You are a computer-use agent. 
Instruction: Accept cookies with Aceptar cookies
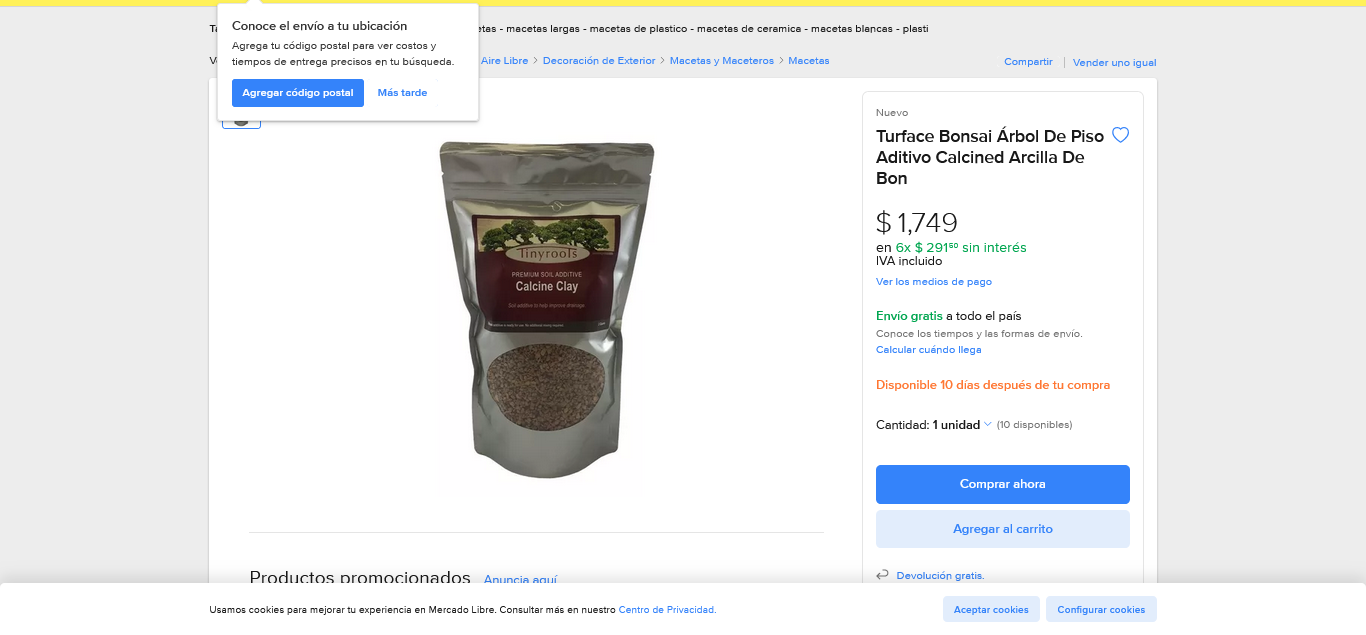click(990, 609)
